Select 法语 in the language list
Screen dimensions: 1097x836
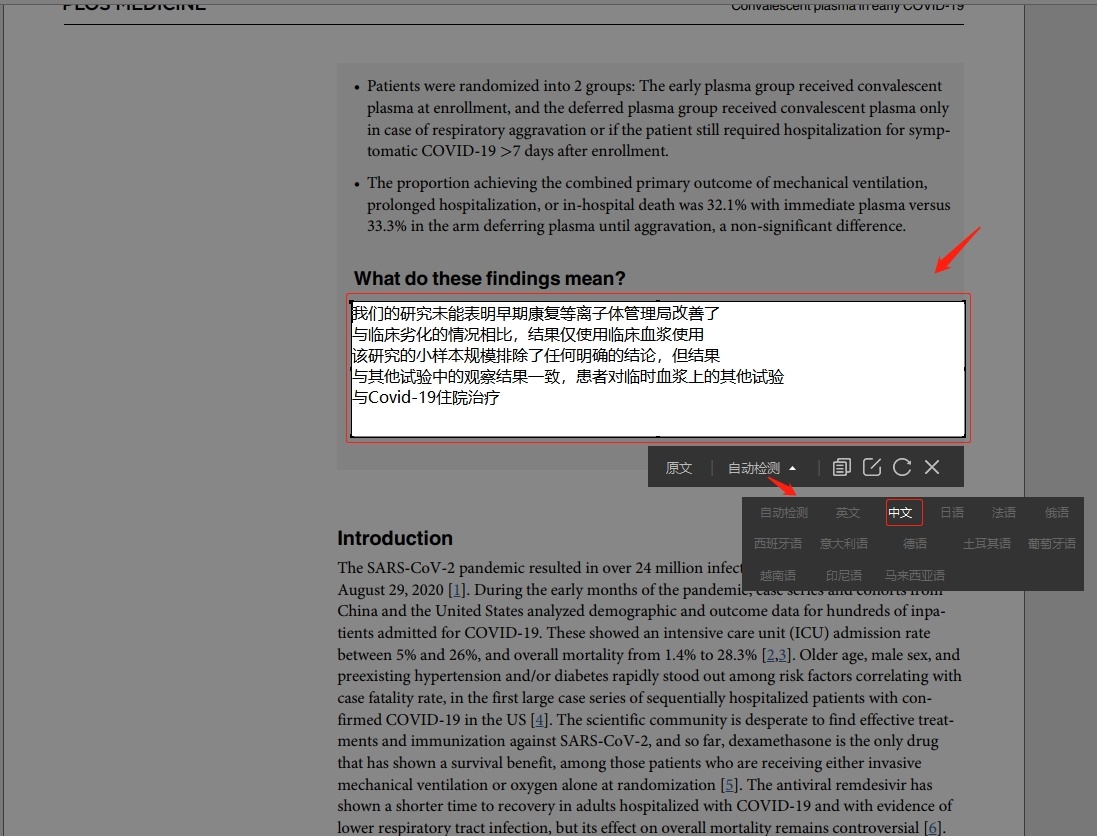tap(1003, 513)
